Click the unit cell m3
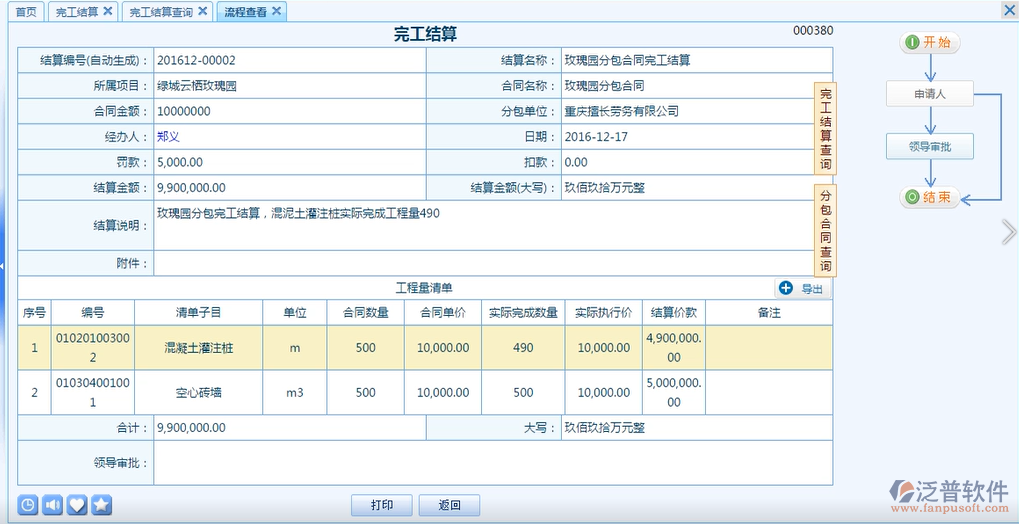1019x524 pixels. [x=294, y=393]
